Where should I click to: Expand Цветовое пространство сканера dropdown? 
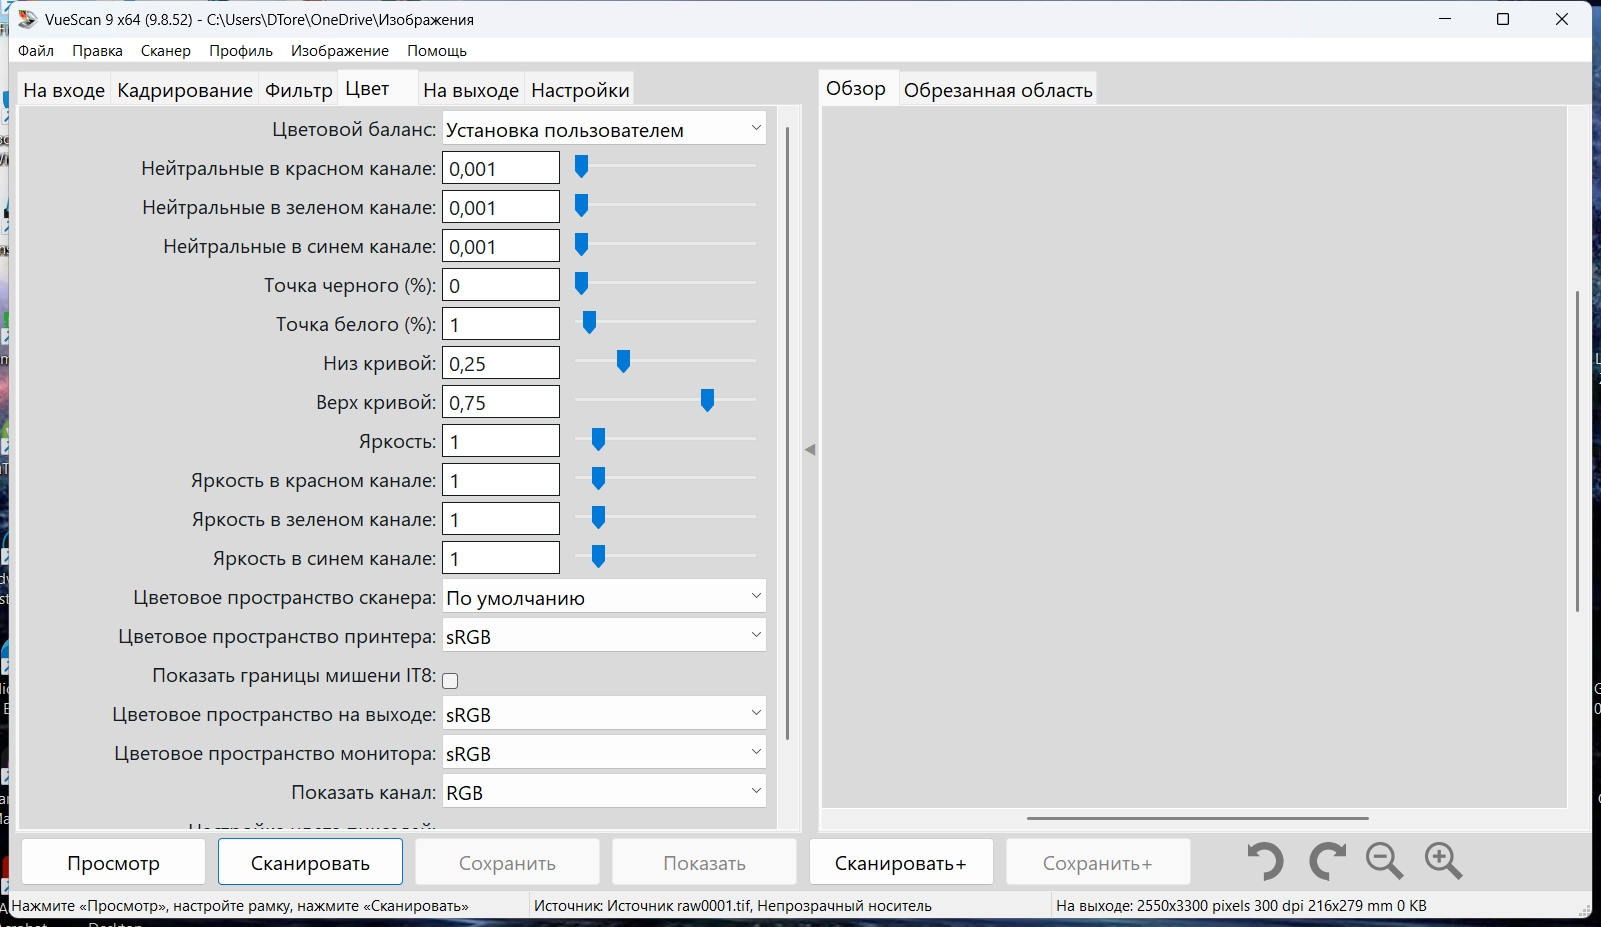pos(604,597)
